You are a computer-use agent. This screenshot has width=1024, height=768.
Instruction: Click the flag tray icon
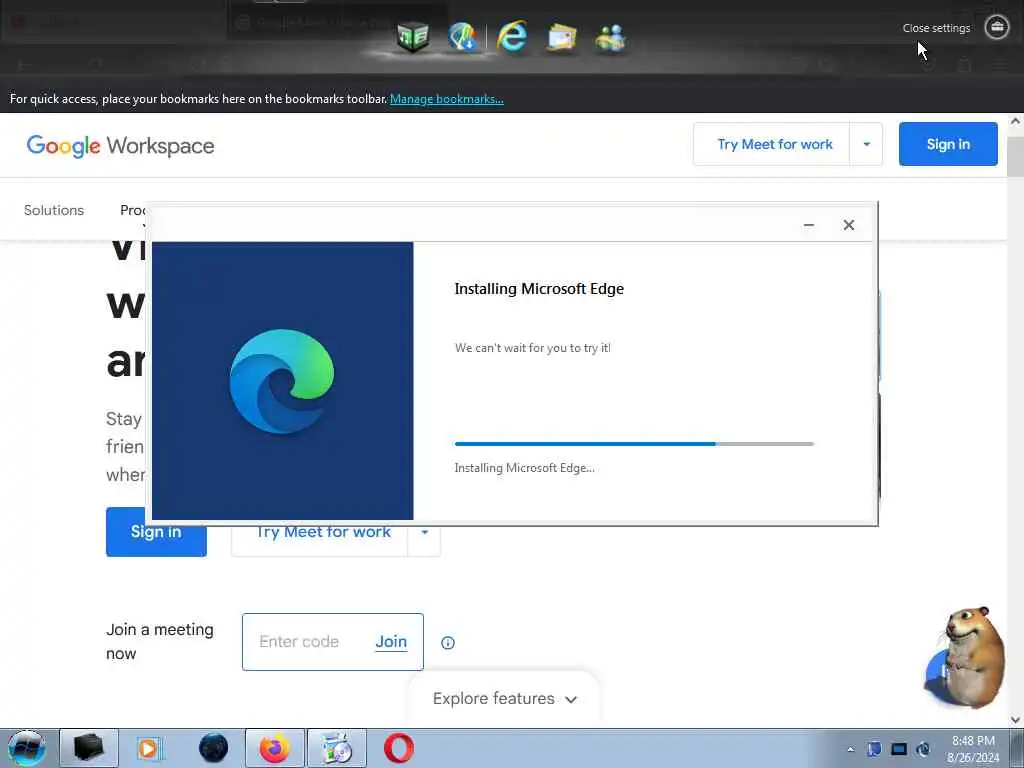tap(874, 749)
